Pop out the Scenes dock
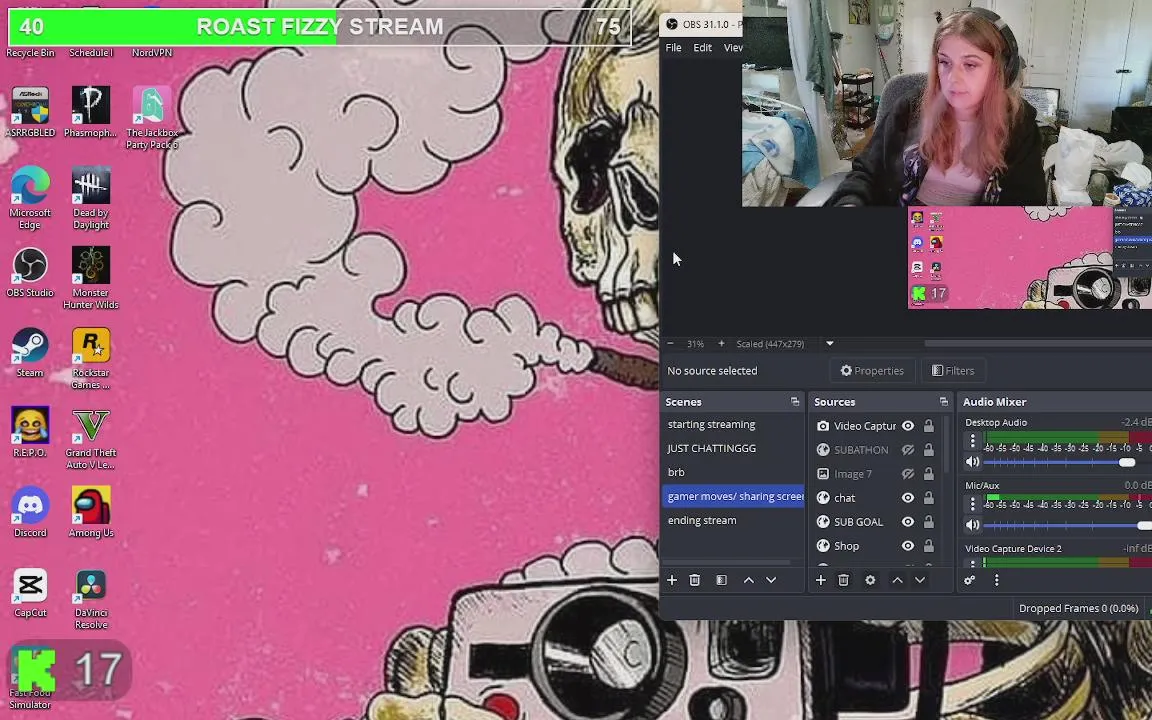This screenshot has height=720, width=1152. pyautogui.click(x=794, y=402)
